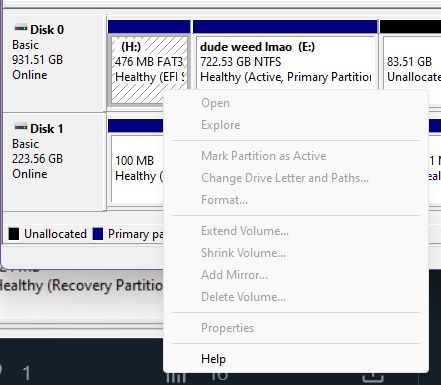The height and width of the screenshot is (385, 441).
Task: Click the Online status under Disk 0
Action: pyautogui.click(x=30, y=75)
